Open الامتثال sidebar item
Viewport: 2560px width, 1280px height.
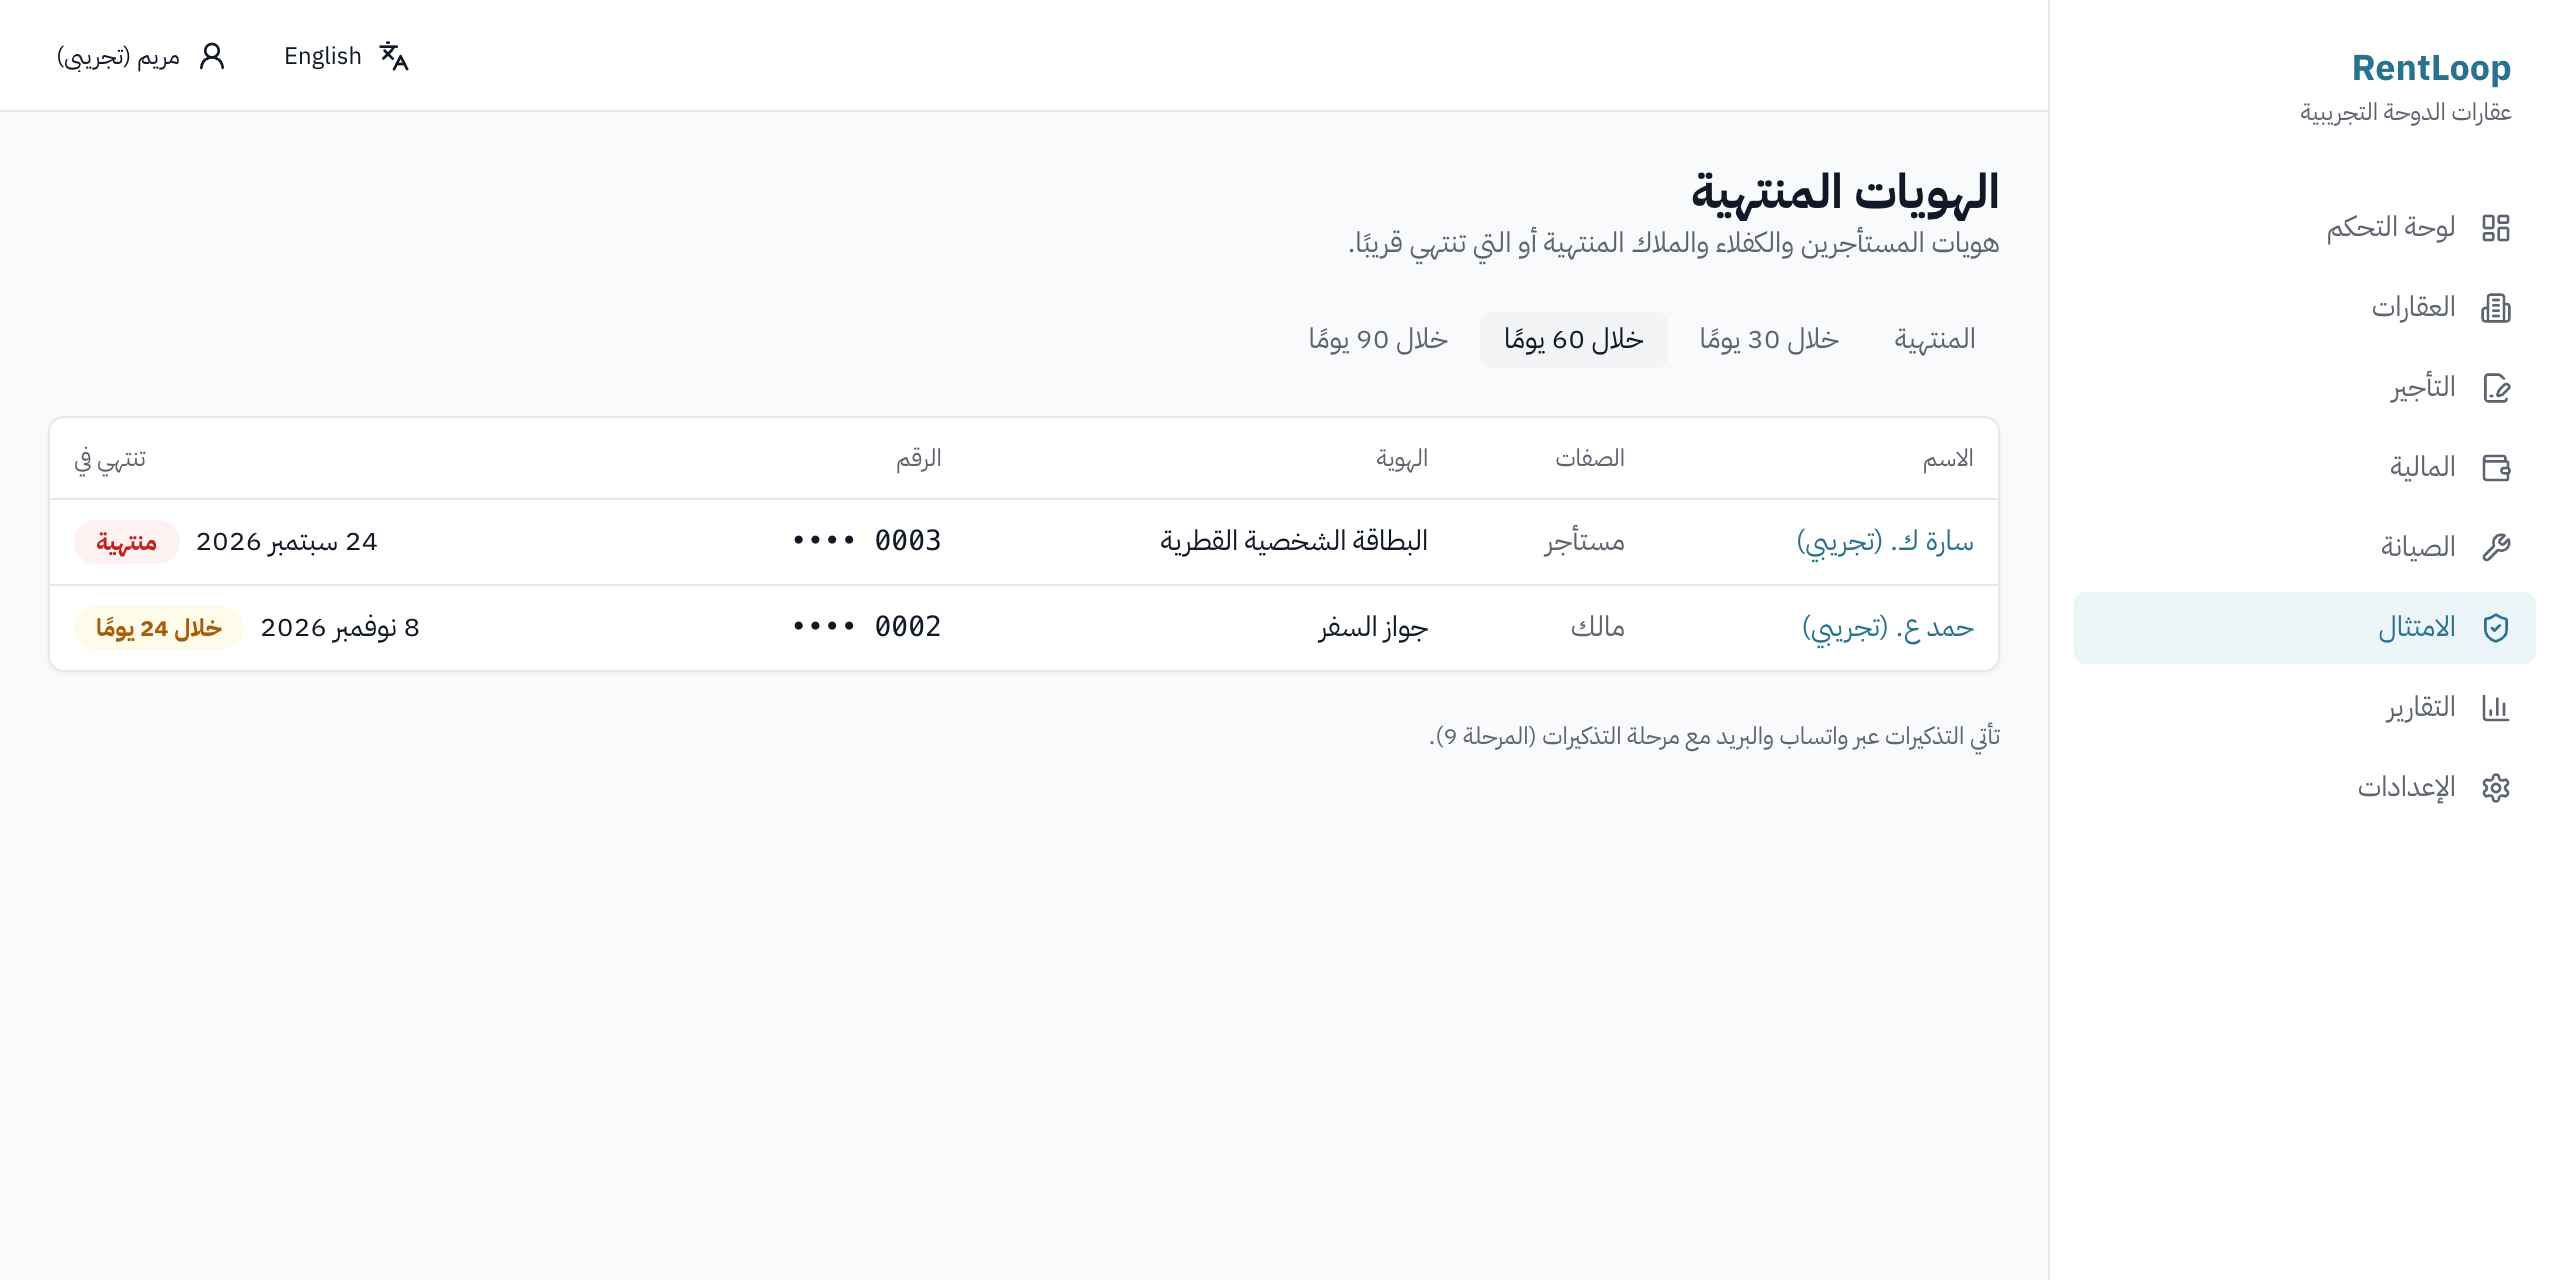click(x=2304, y=628)
